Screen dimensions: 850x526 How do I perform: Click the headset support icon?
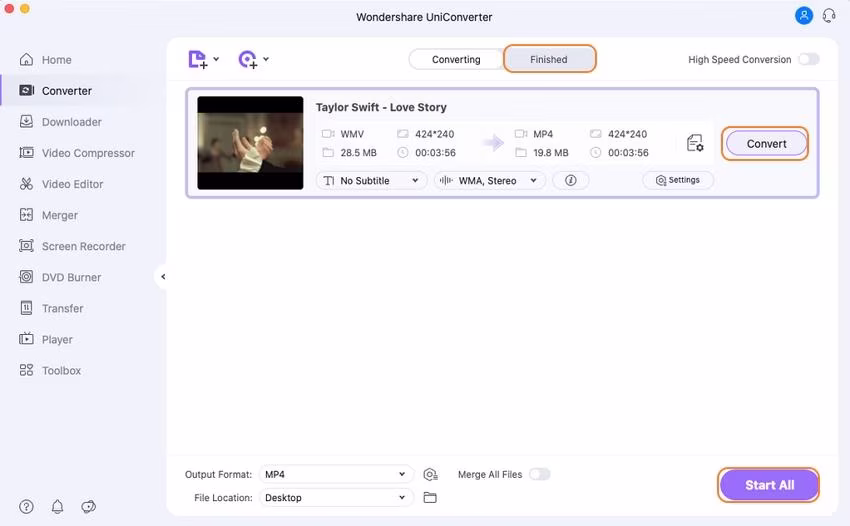tap(828, 16)
